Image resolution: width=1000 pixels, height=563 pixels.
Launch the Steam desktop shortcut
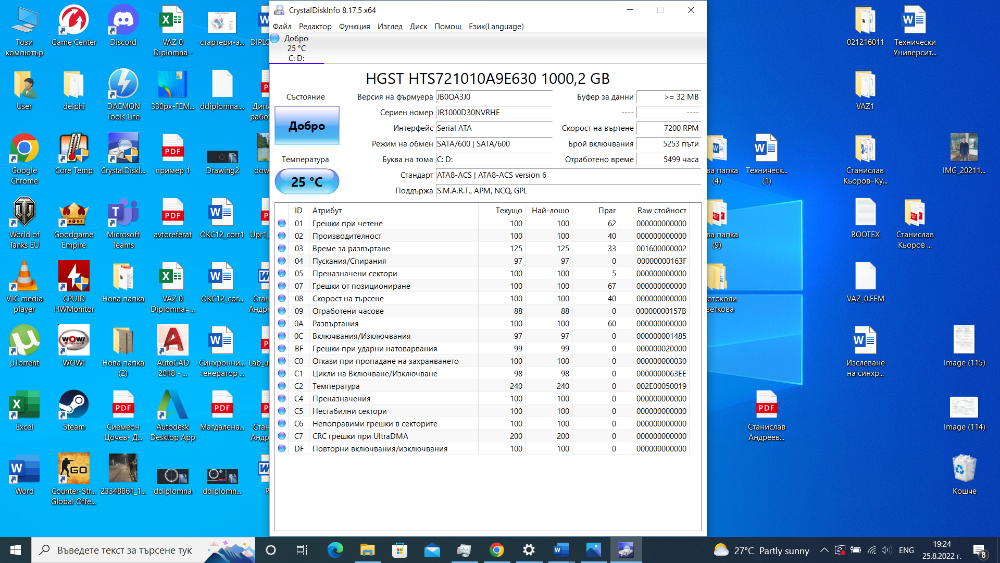pos(74,411)
